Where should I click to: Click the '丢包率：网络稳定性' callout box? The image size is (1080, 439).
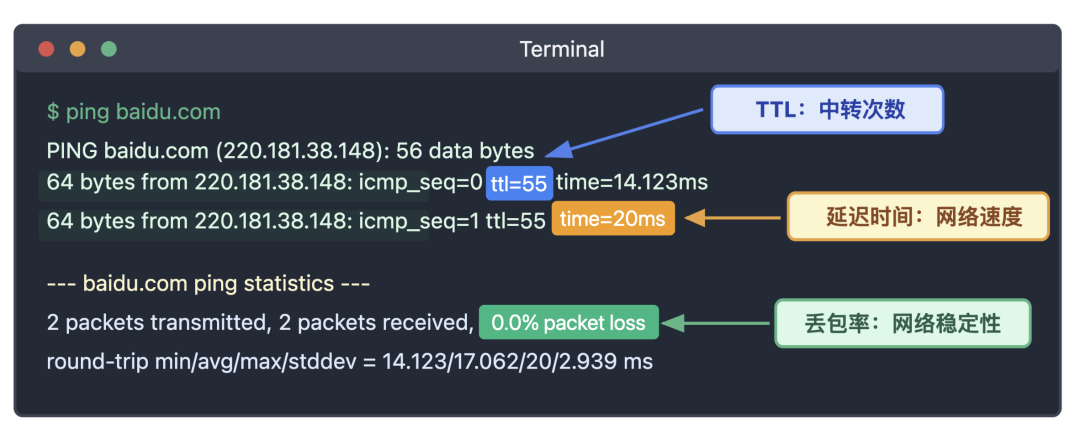coord(903,323)
